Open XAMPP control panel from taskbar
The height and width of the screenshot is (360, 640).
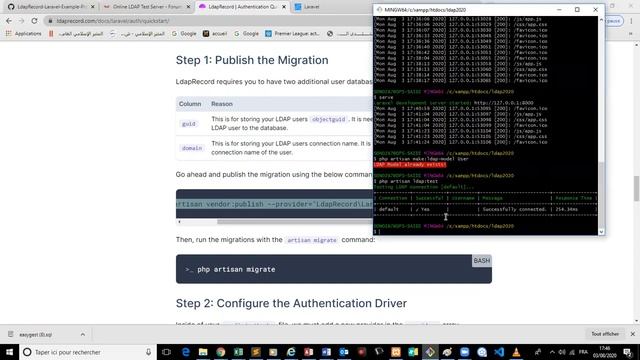click(x=396, y=352)
